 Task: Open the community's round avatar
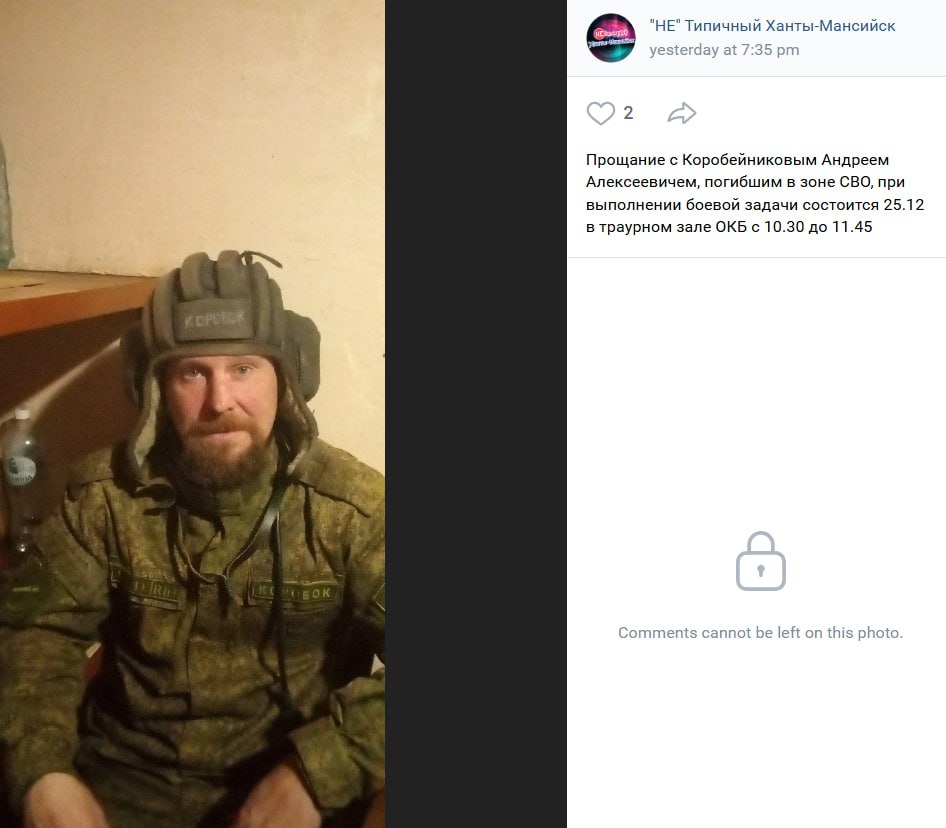[x=611, y=38]
